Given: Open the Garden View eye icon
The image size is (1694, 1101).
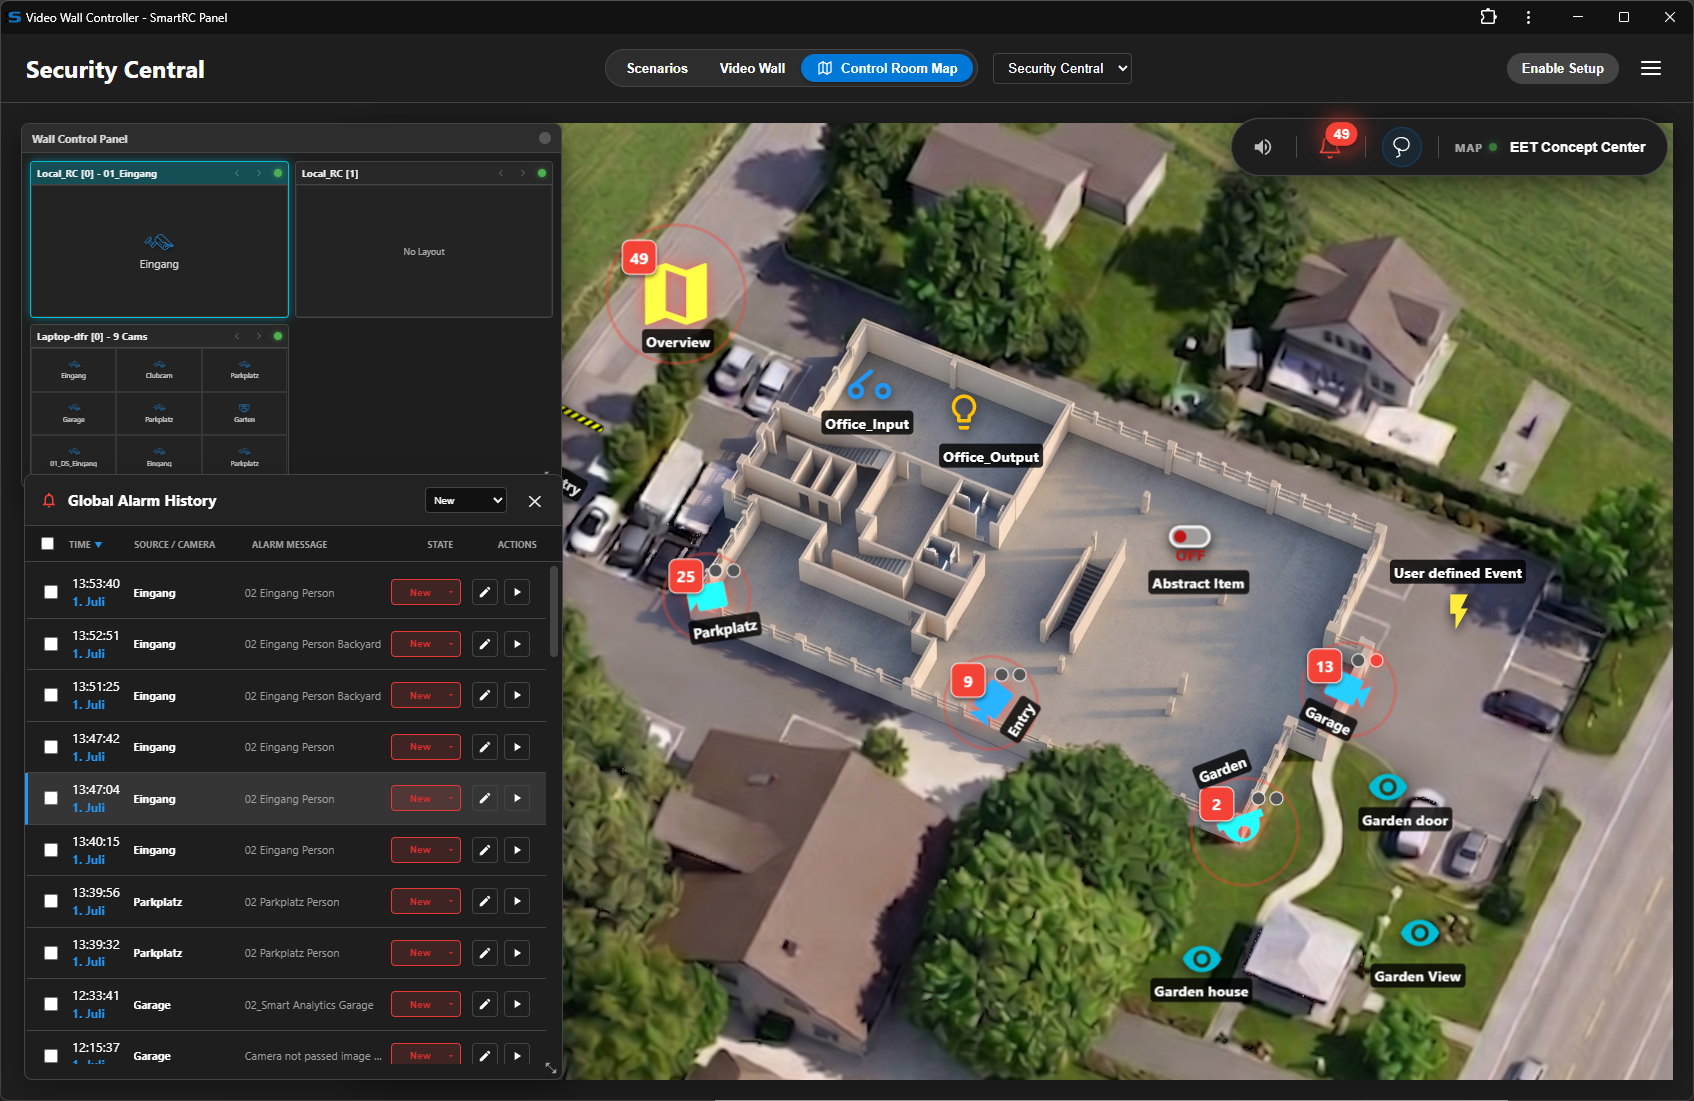Looking at the screenshot, I should (x=1419, y=933).
